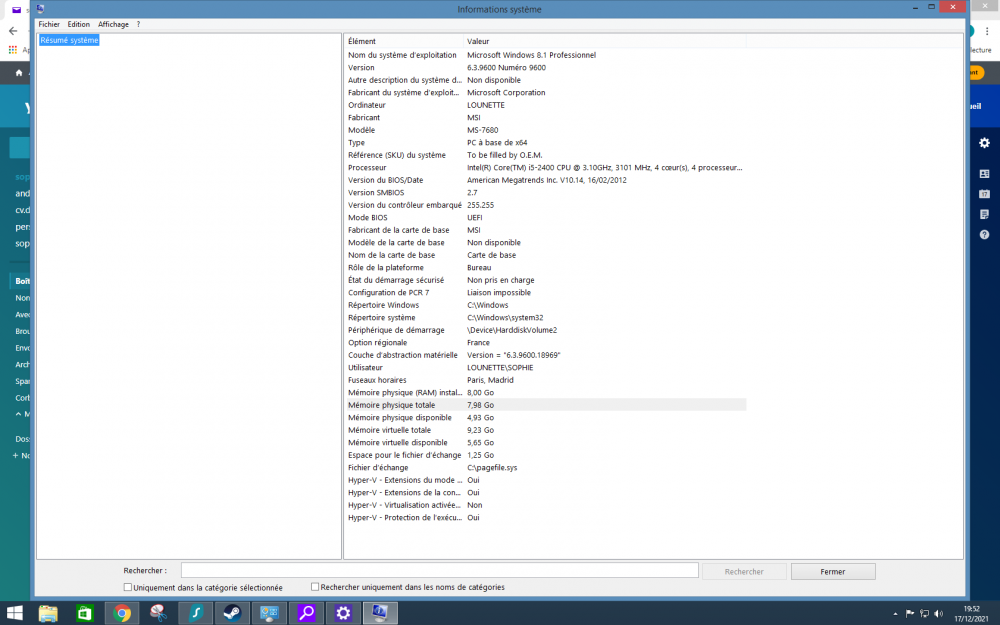
Task: Launch Surfshark from the taskbar
Action: [x=195, y=612]
